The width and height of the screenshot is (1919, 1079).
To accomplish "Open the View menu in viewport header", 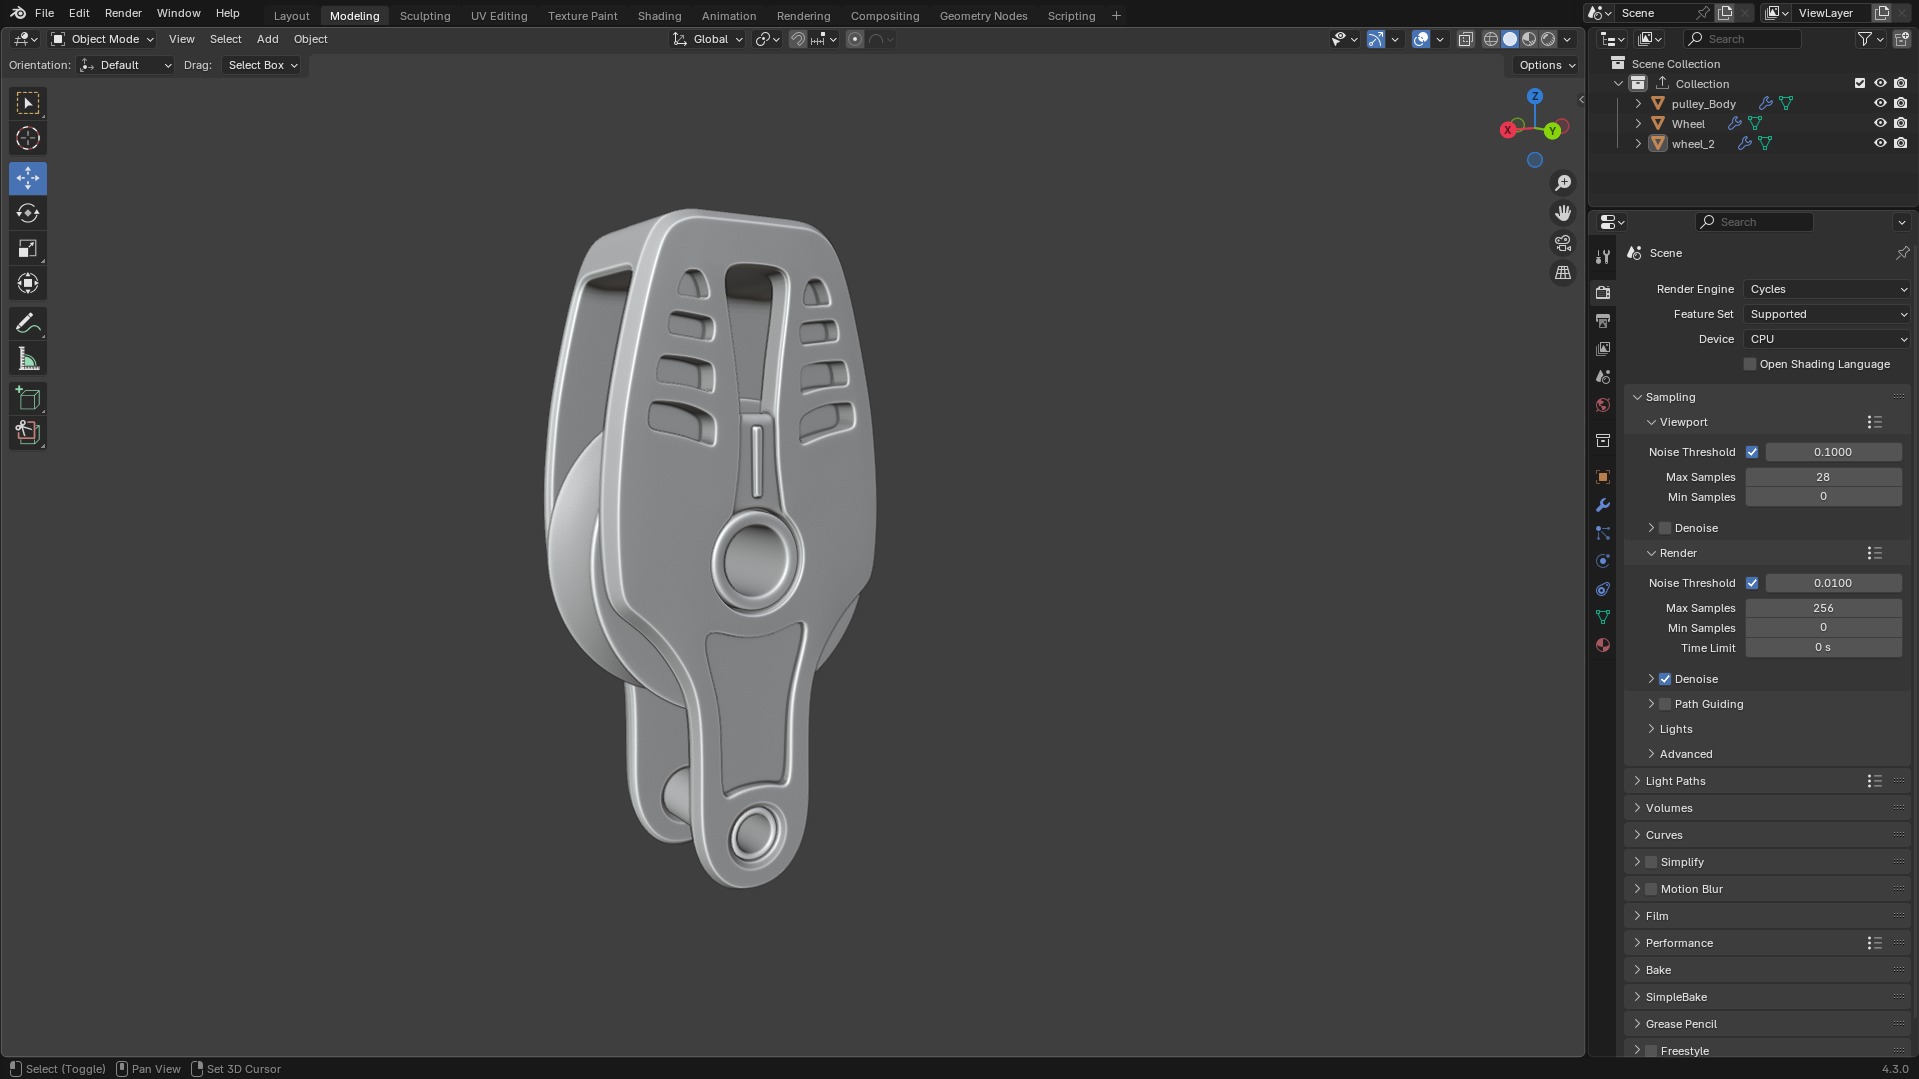I will pyautogui.click(x=181, y=39).
